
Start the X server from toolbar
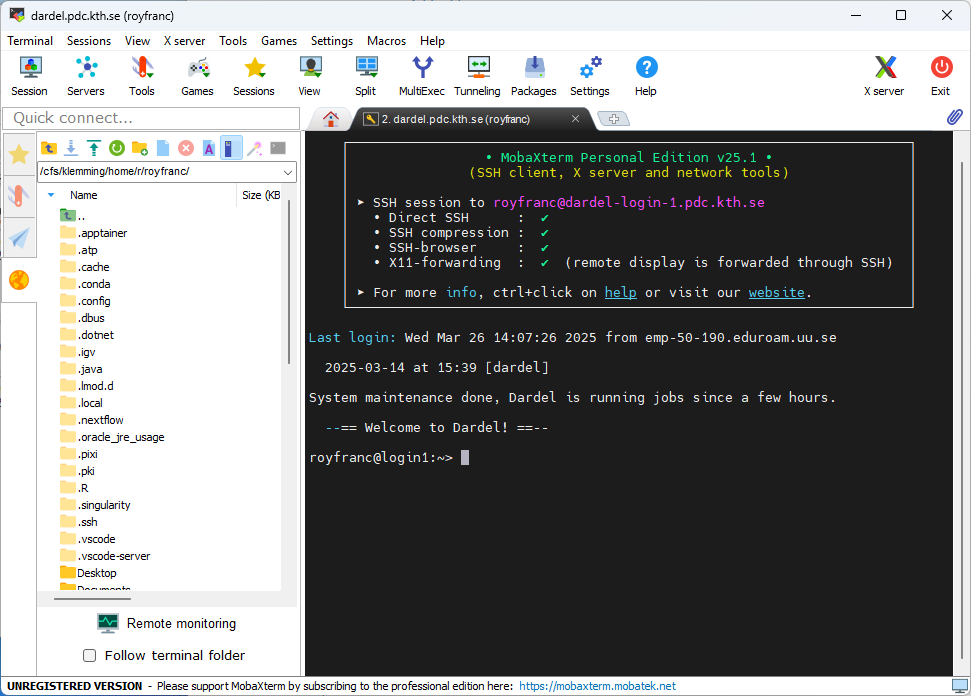point(883,75)
